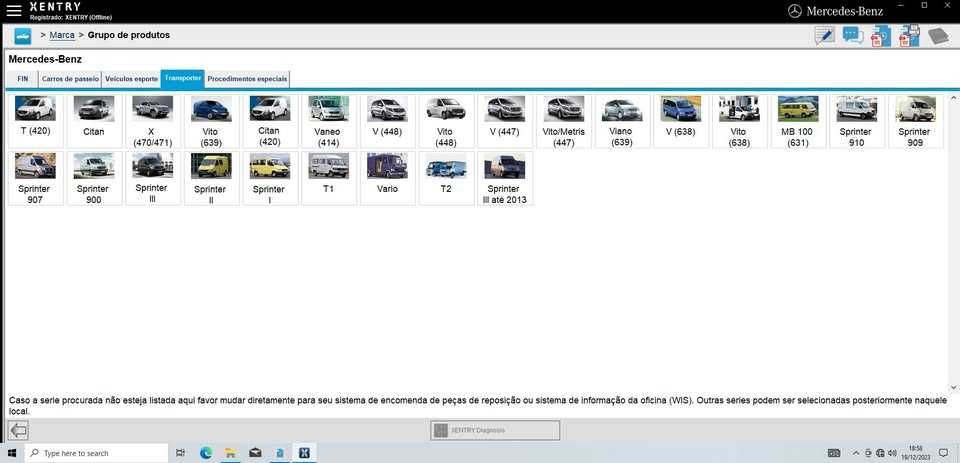Select the Sprinter 909 tile
Screen dimensions: 960x463
[915, 121]
